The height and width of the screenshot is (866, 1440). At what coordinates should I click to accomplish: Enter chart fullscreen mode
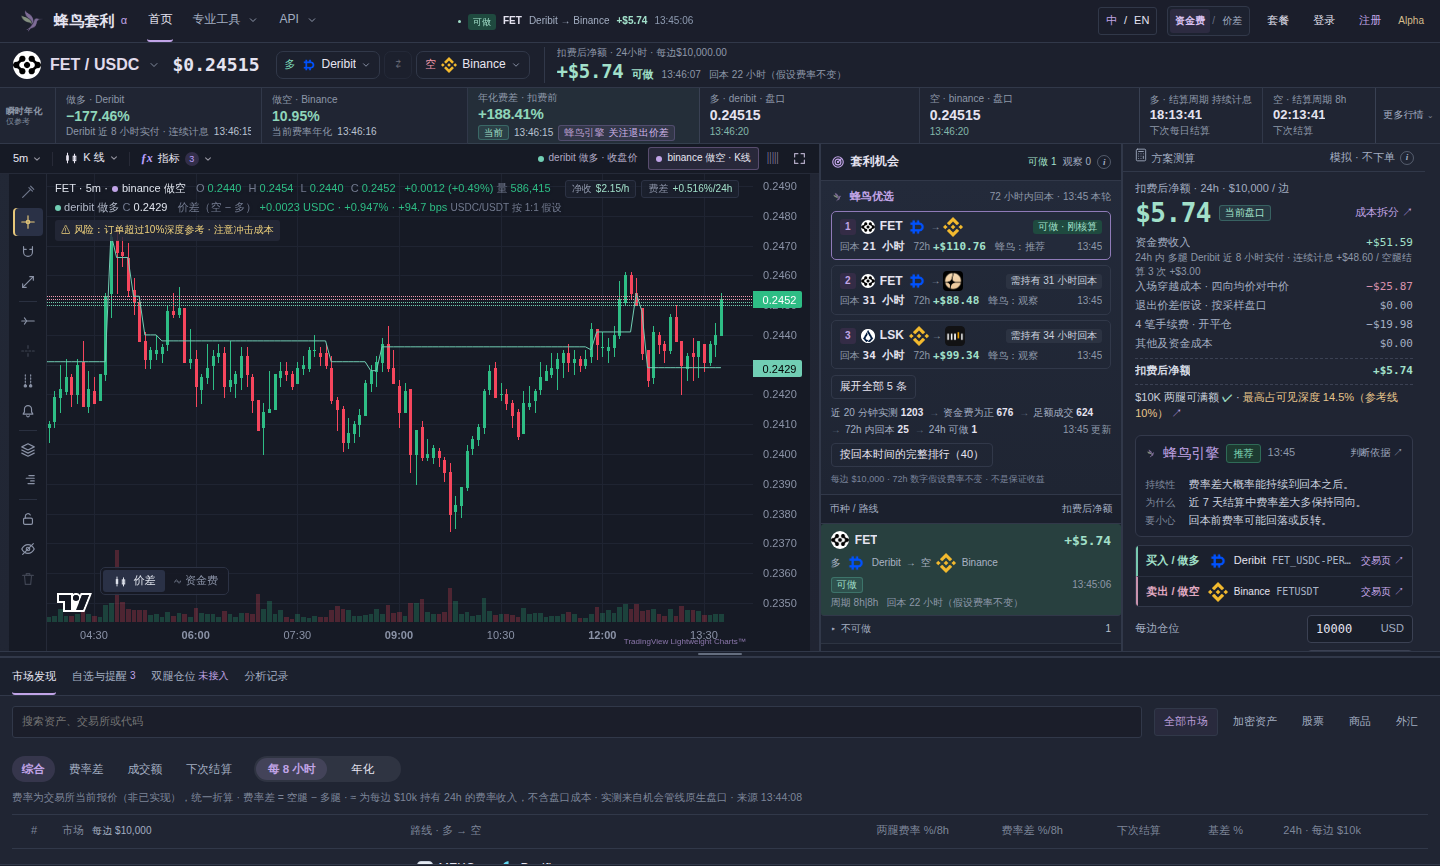[x=799, y=158]
